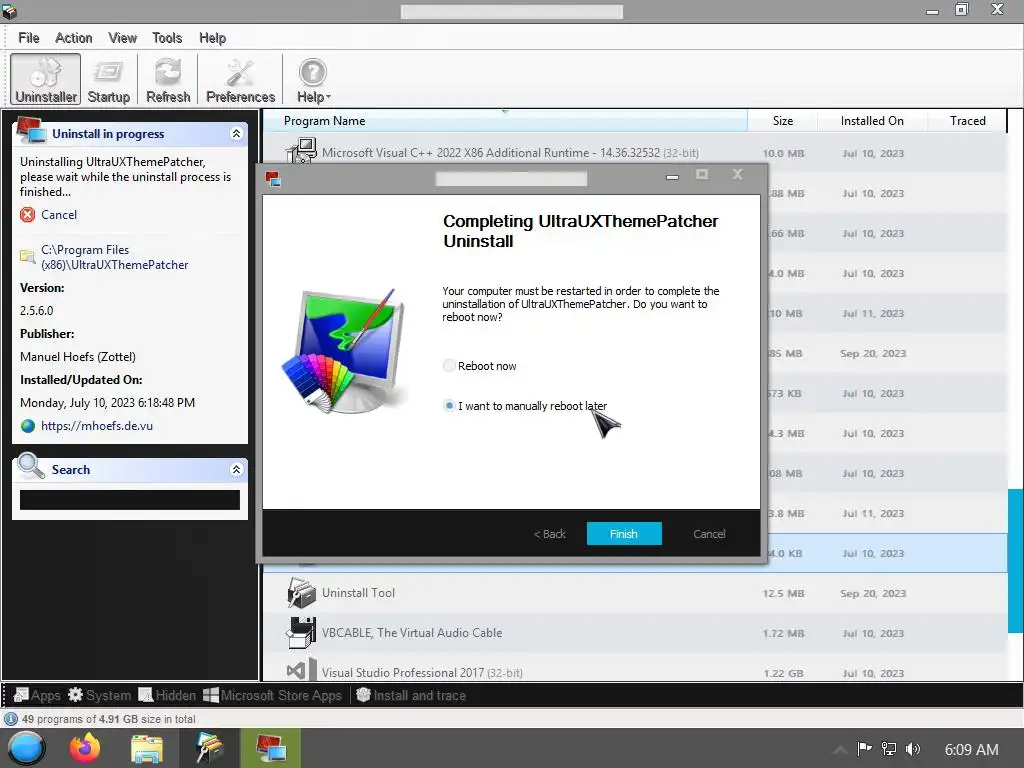1024x768 pixels.
Task: Cancel the uninstall in the sidebar
Action: click(x=59, y=215)
